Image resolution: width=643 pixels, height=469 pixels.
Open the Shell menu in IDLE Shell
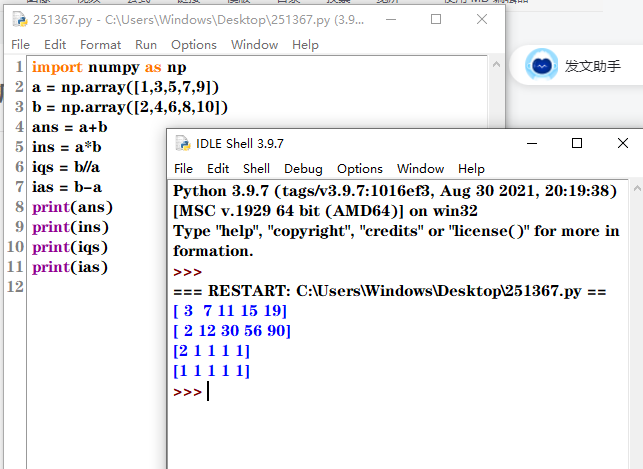point(256,168)
